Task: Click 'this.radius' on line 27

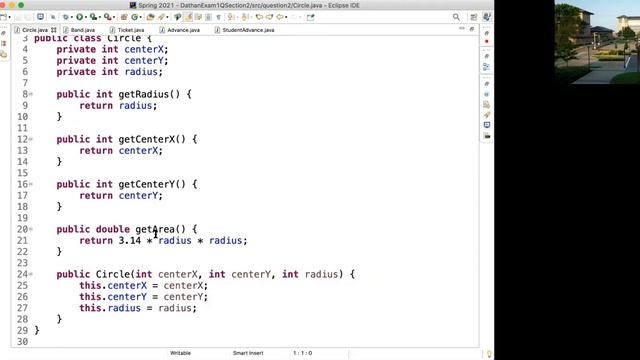Action: [x=110, y=308]
